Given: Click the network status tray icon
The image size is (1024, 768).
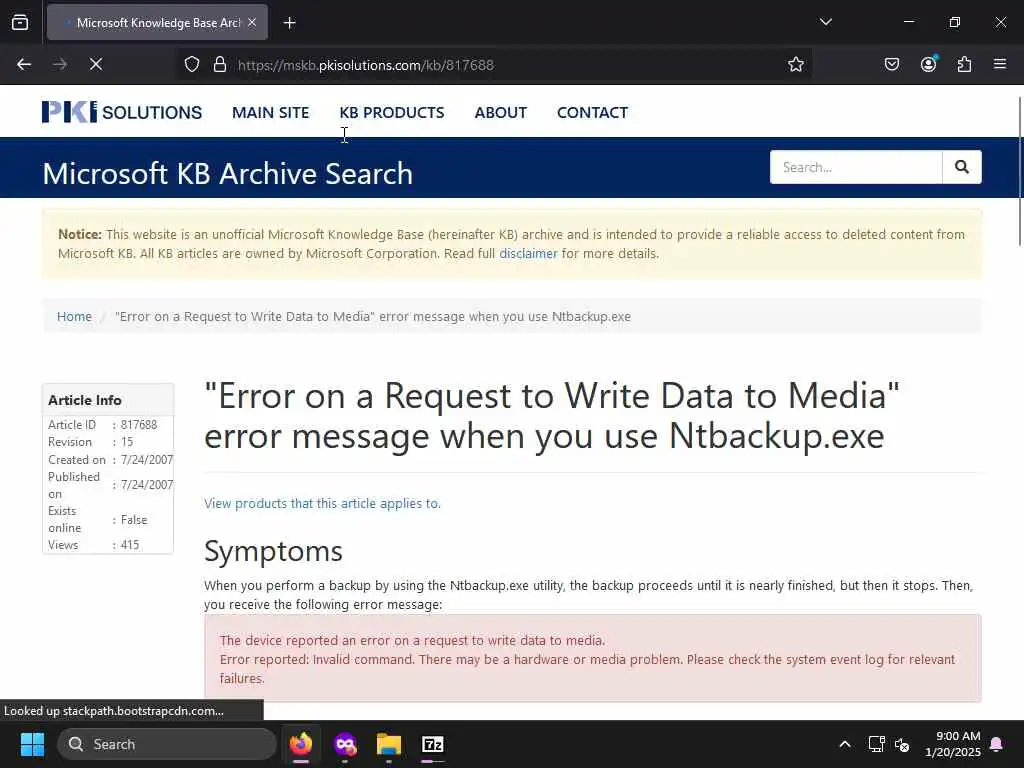Looking at the screenshot, I should [876, 744].
